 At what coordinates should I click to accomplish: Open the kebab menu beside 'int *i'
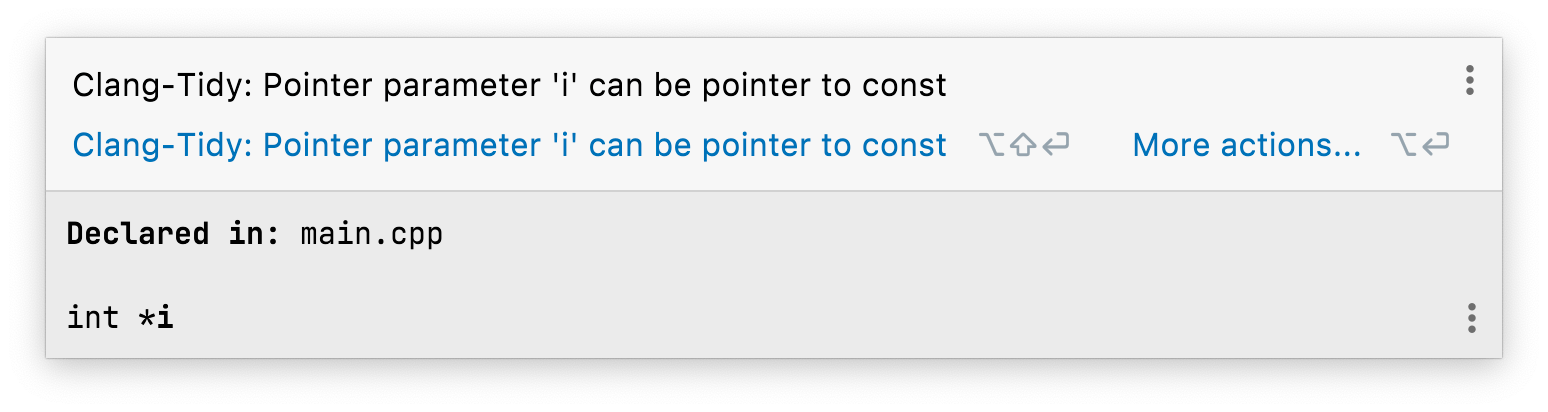click(x=1471, y=318)
